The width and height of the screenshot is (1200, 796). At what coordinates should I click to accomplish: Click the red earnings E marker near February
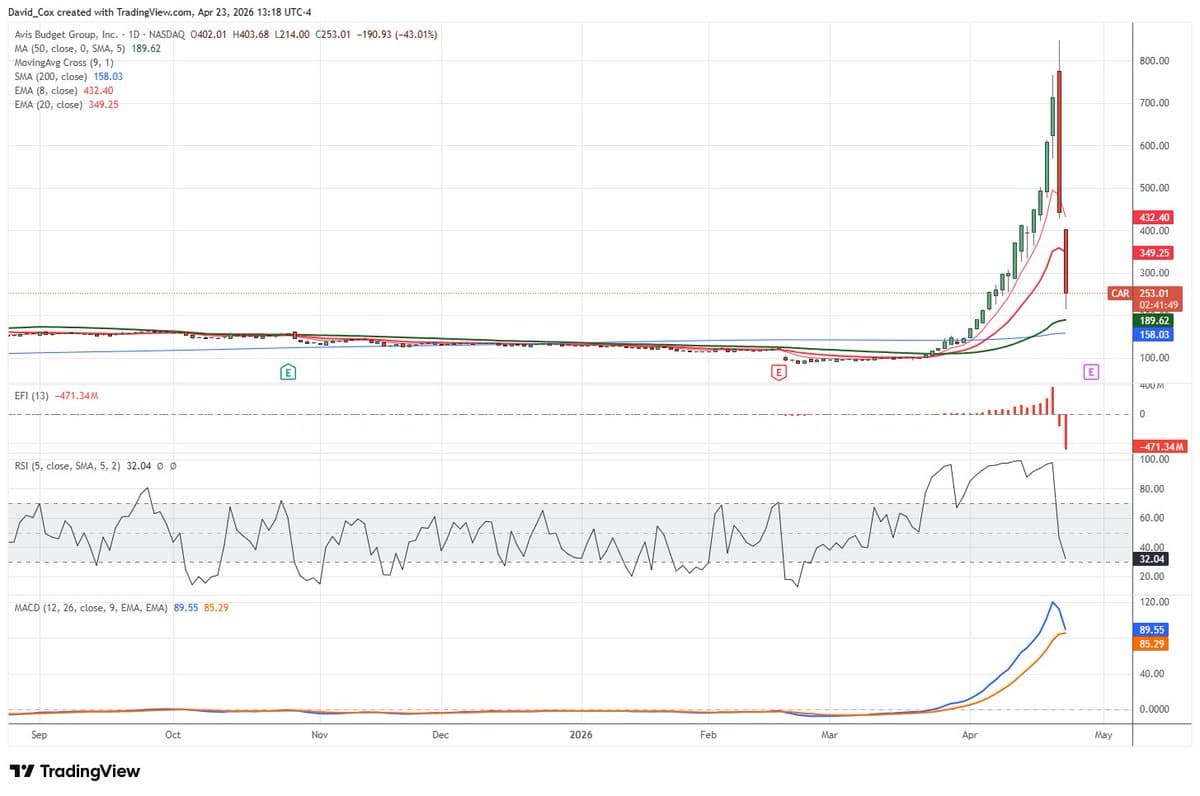(x=779, y=372)
